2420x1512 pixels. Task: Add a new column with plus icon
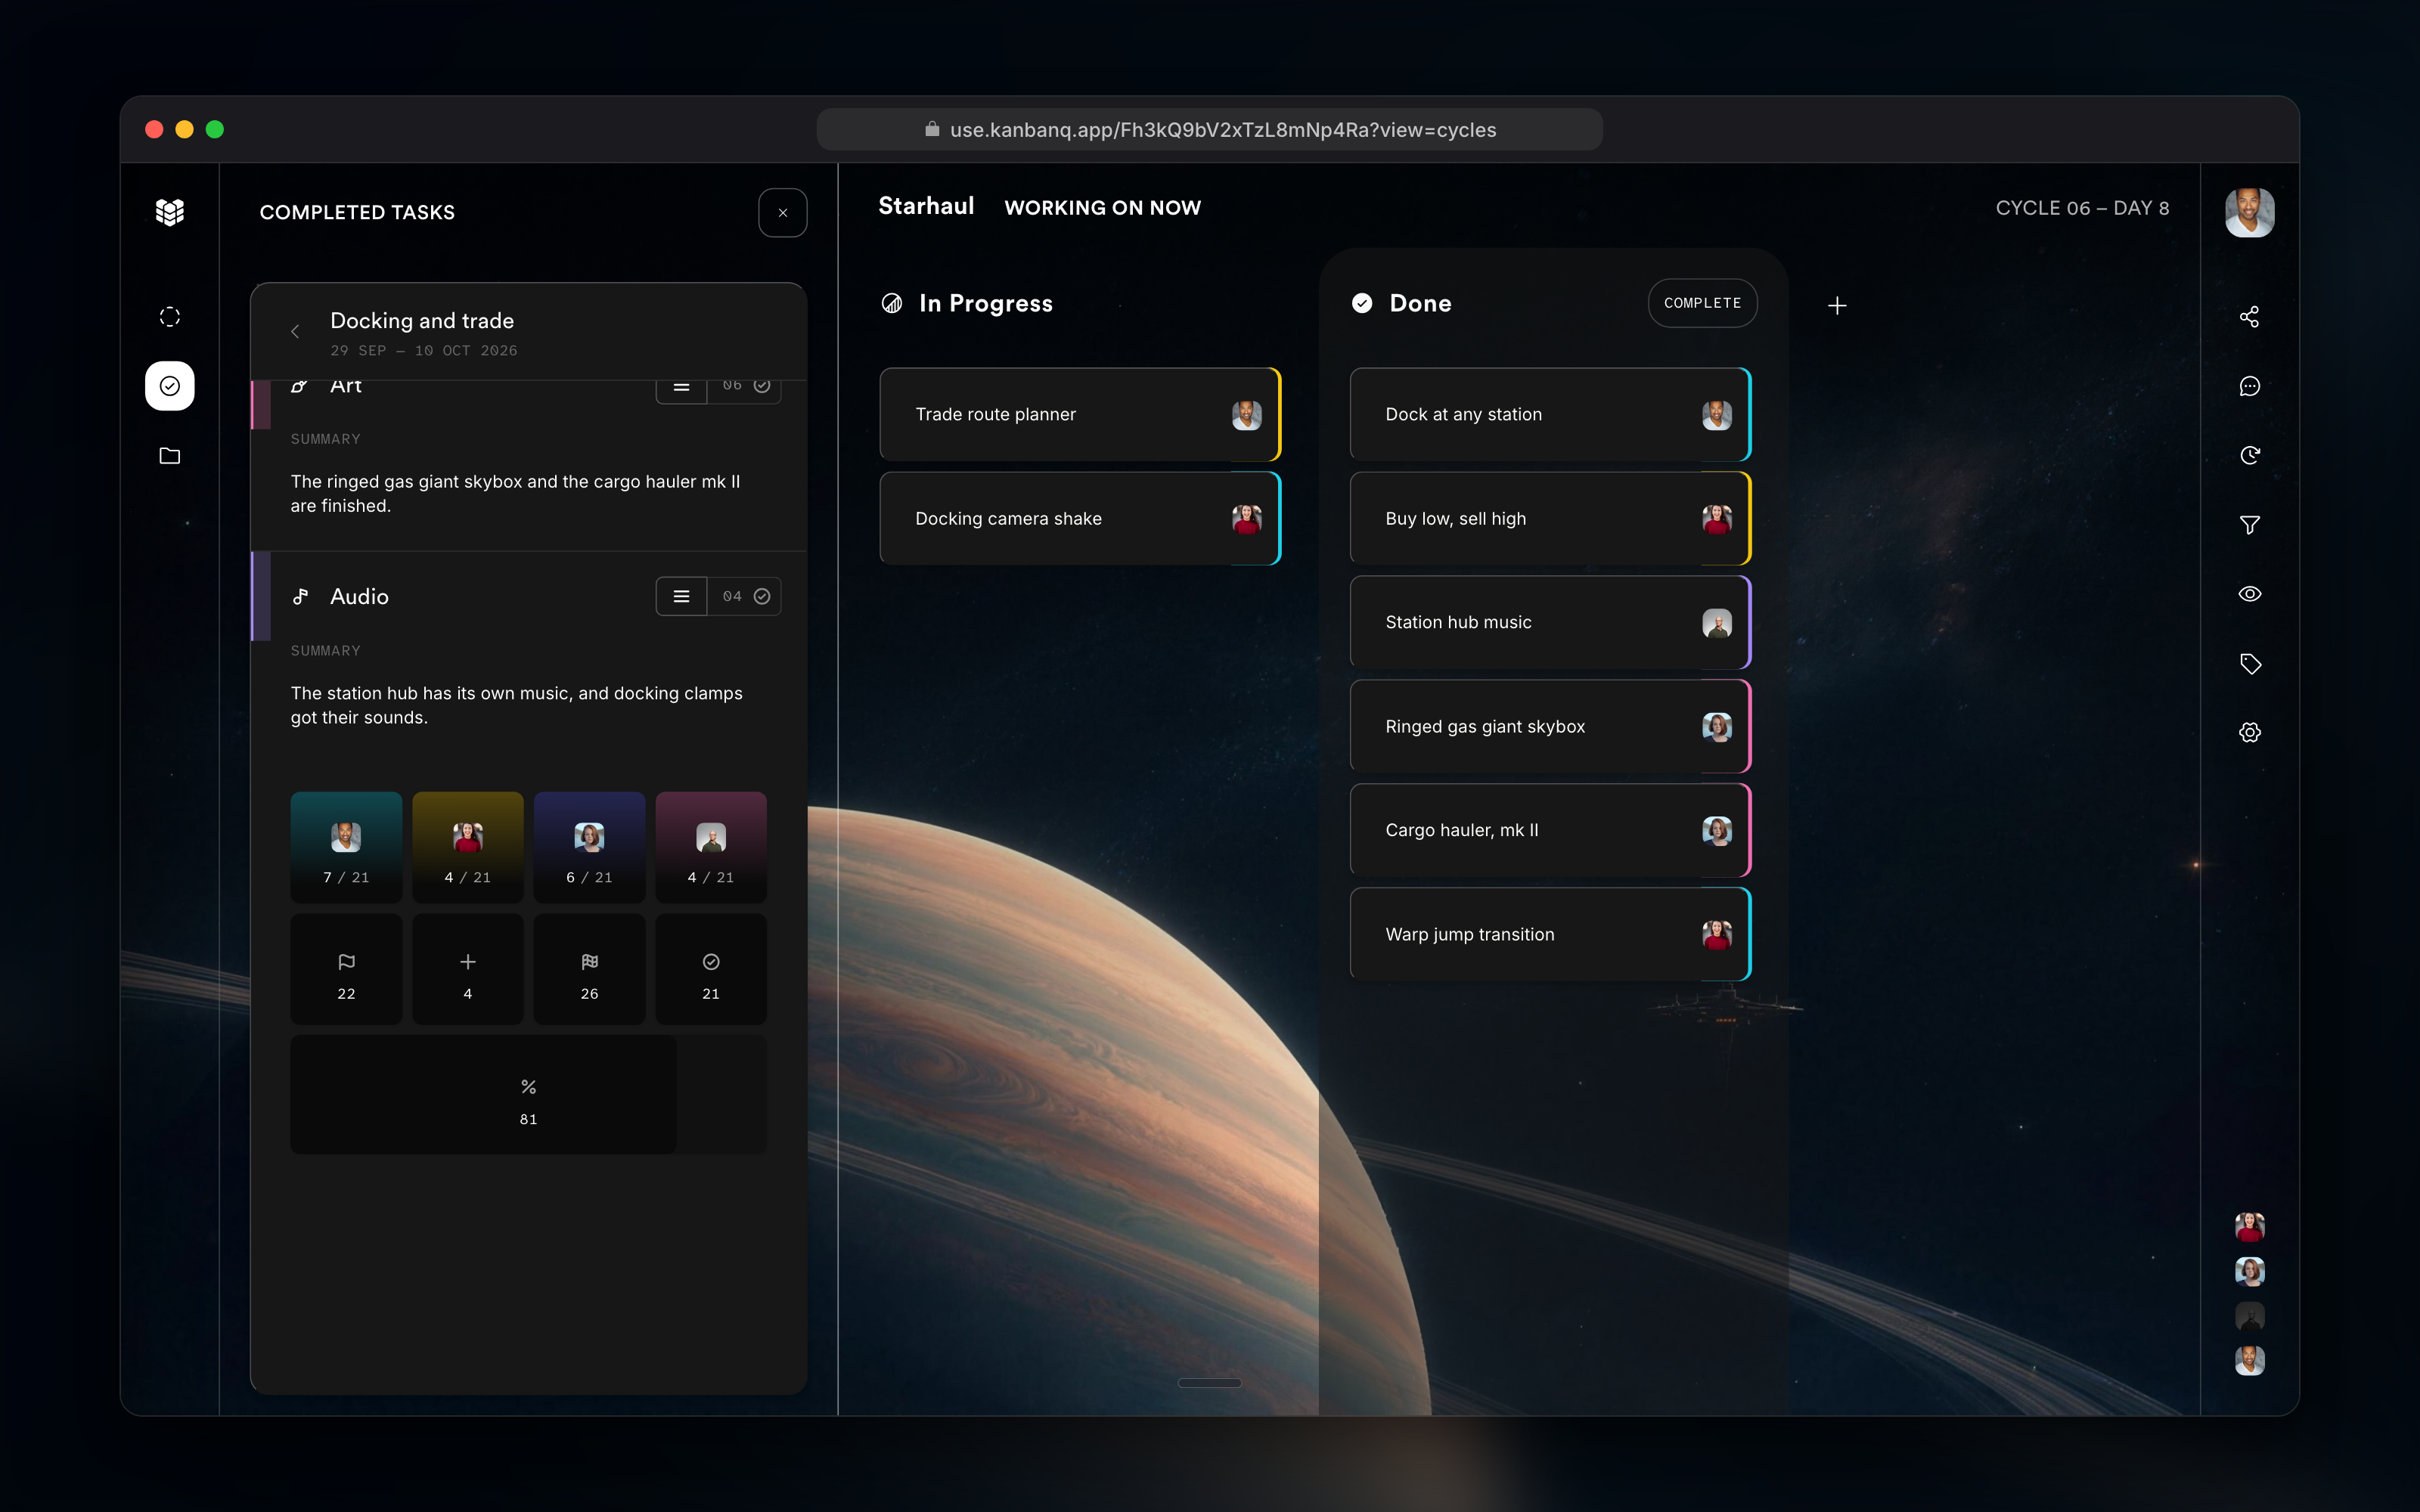coord(1837,306)
